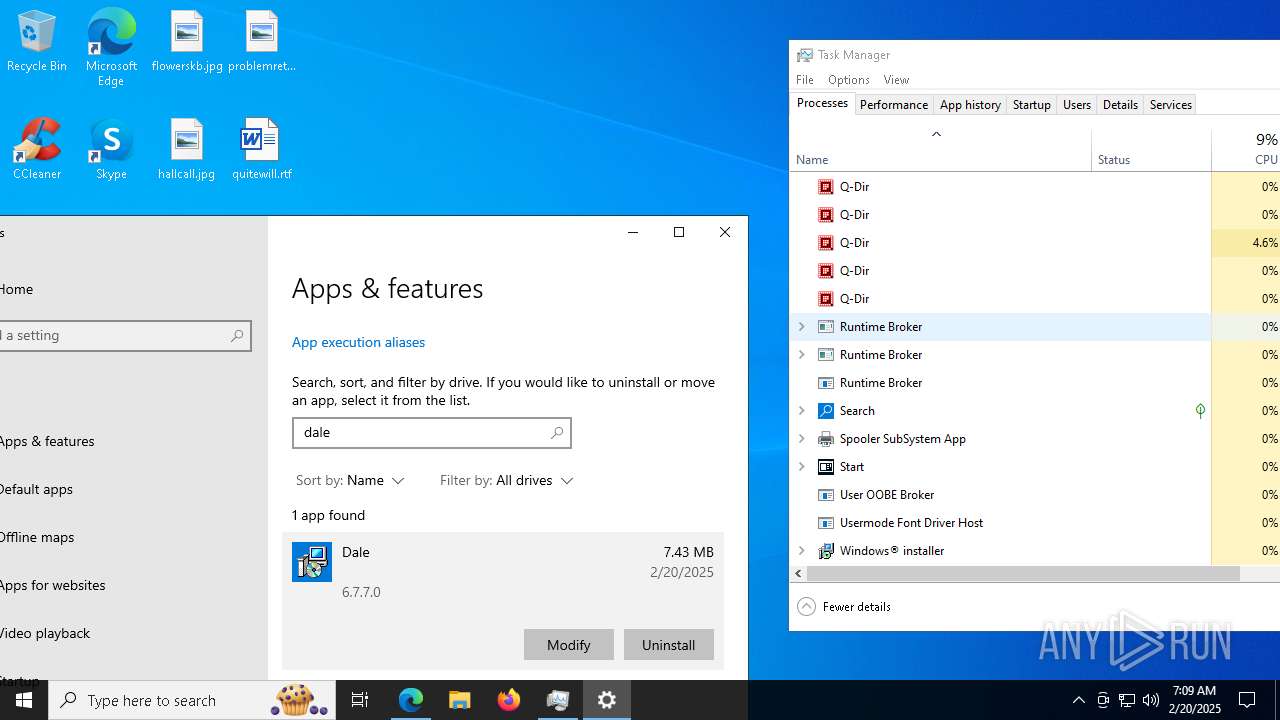Open the Action Center notifications icon
This screenshot has width=1280, height=720.
(1247, 700)
